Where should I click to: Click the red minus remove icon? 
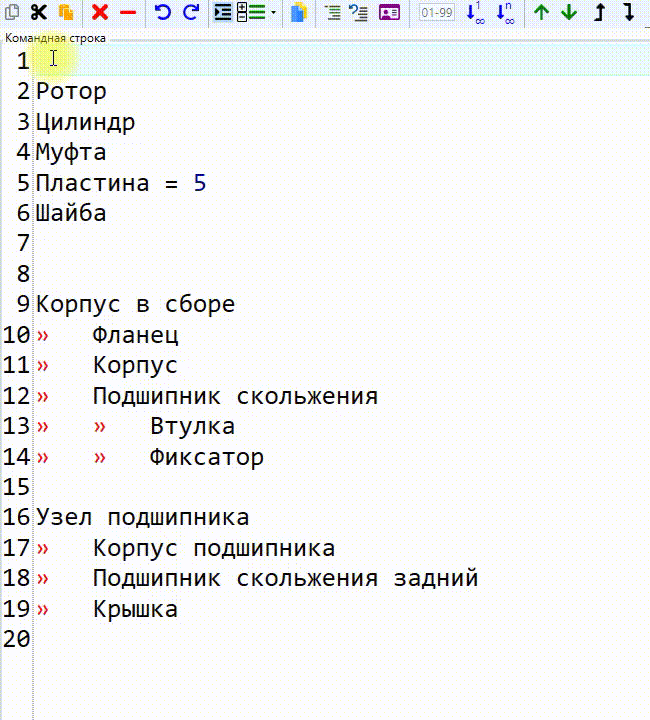[128, 13]
